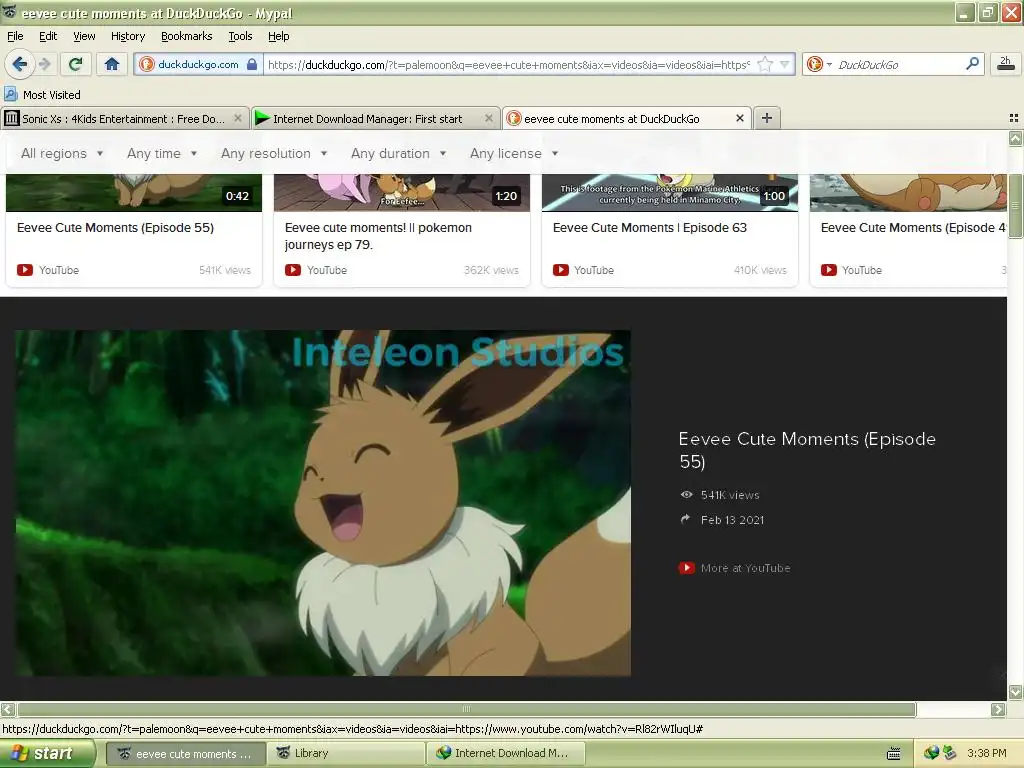The image size is (1024, 768).
Task: Click 'Eevee Cute Moments | Episode 63' title
Action: [650, 228]
